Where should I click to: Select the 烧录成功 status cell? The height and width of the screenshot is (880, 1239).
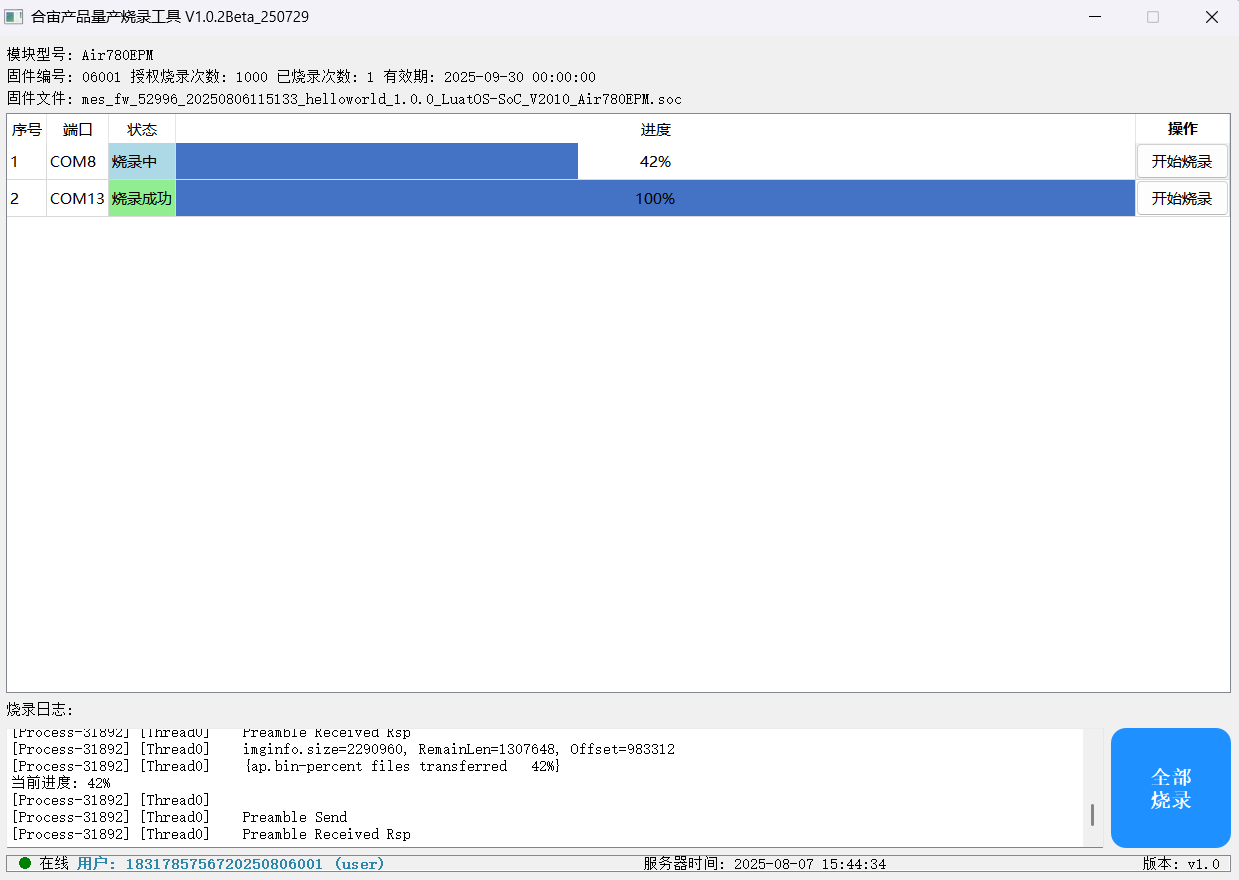[x=142, y=198]
